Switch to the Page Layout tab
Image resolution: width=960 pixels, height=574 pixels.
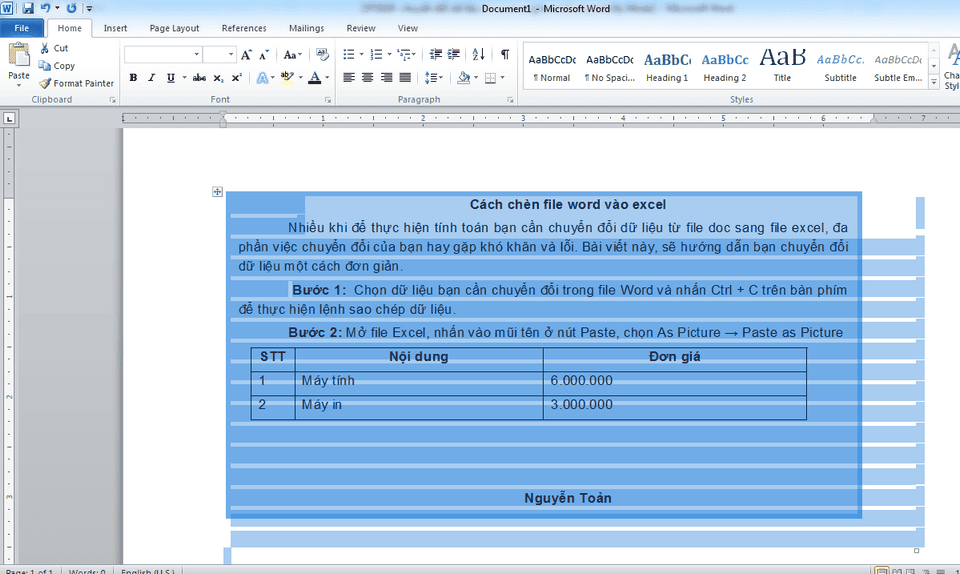point(174,29)
